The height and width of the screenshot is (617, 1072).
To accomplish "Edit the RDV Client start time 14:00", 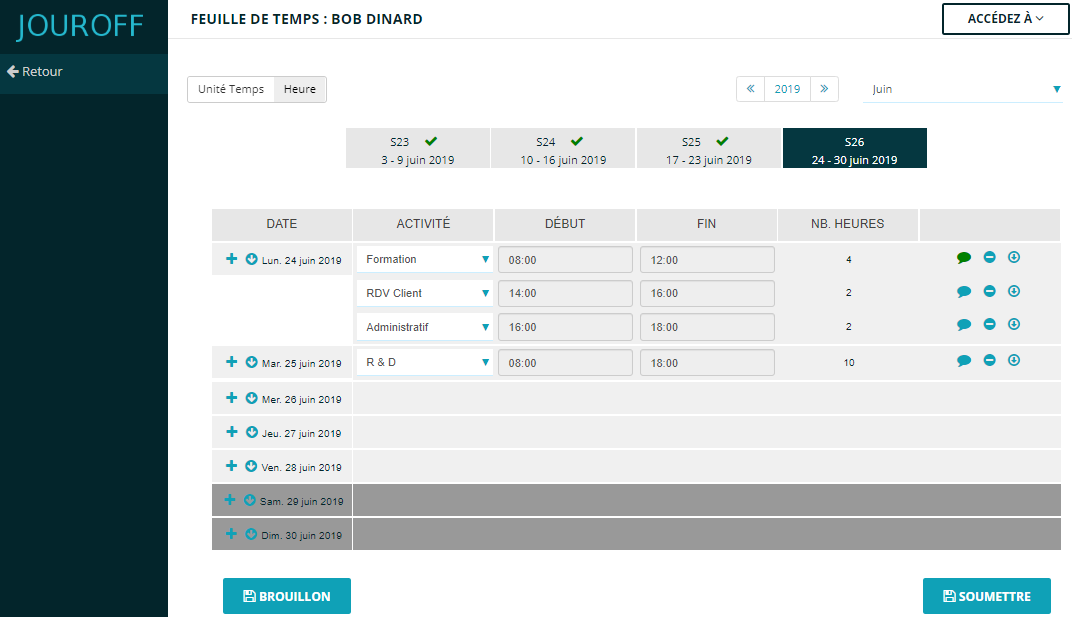I will pyautogui.click(x=565, y=293).
